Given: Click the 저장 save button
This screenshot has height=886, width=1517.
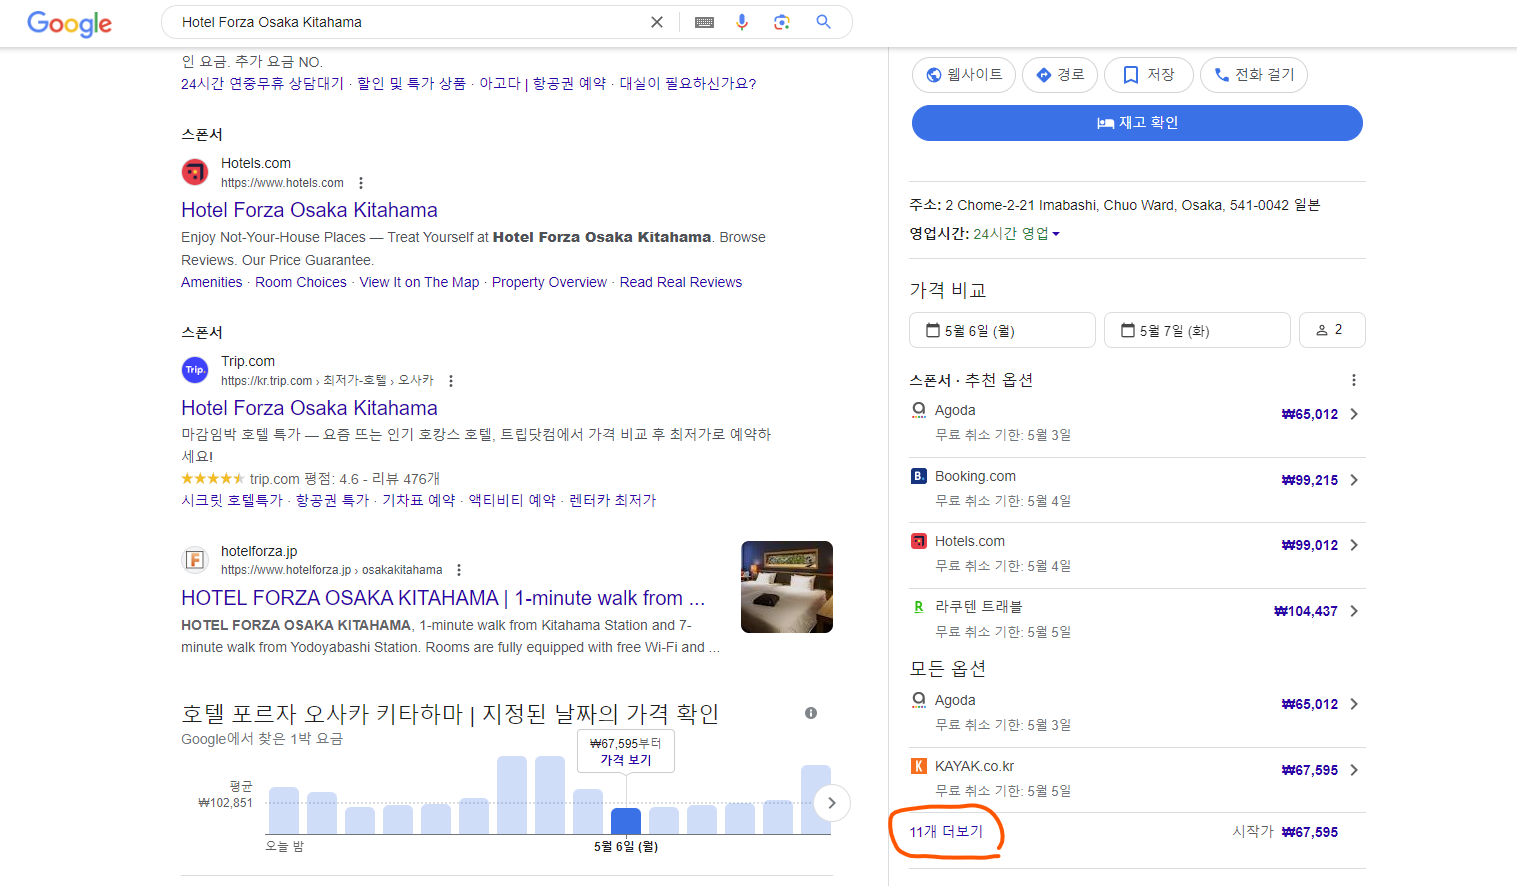Looking at the screenshot, I should tap(1149, 75).
